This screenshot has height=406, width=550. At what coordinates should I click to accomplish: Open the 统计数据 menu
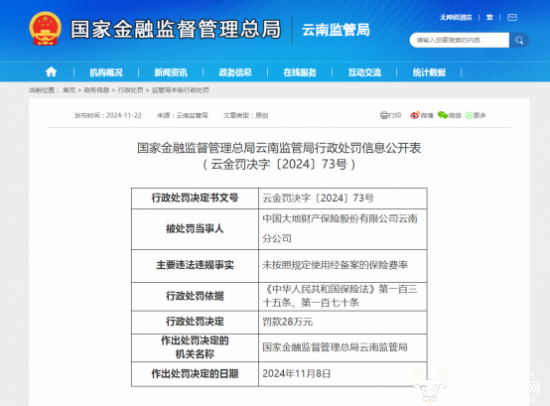pyautogui.click(x=429, y=72)
